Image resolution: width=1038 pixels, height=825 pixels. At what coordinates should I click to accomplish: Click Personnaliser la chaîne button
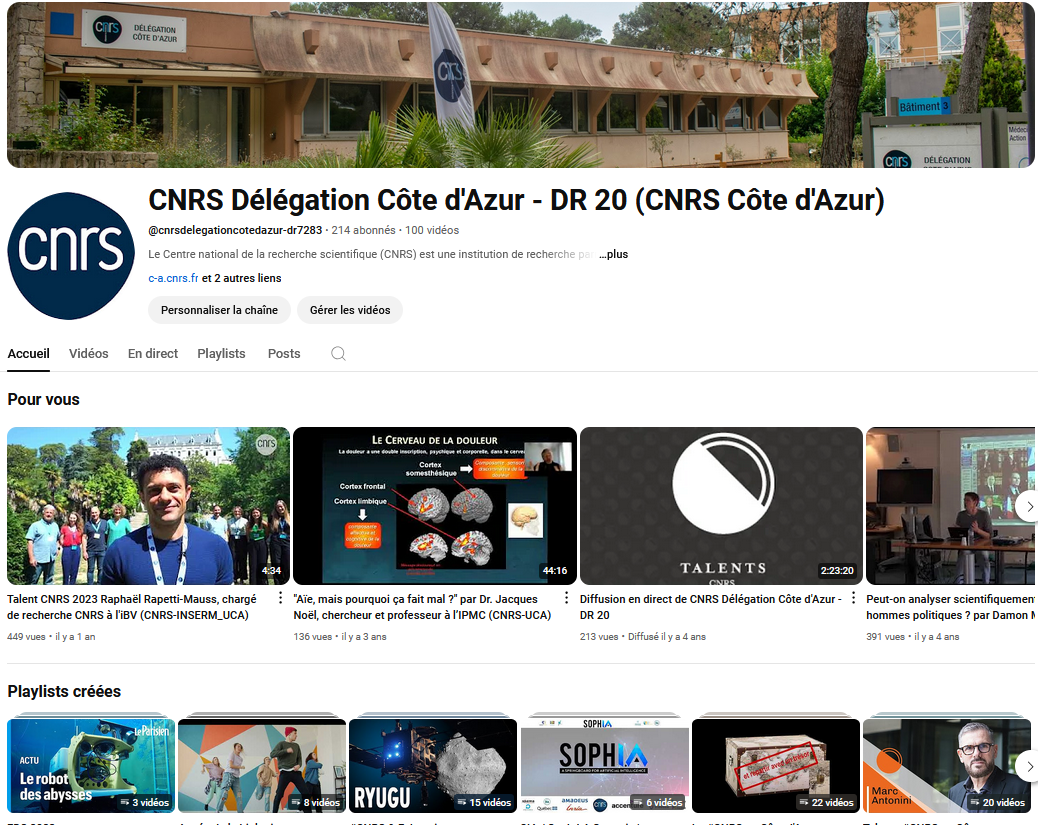click(x=219, y=310)
